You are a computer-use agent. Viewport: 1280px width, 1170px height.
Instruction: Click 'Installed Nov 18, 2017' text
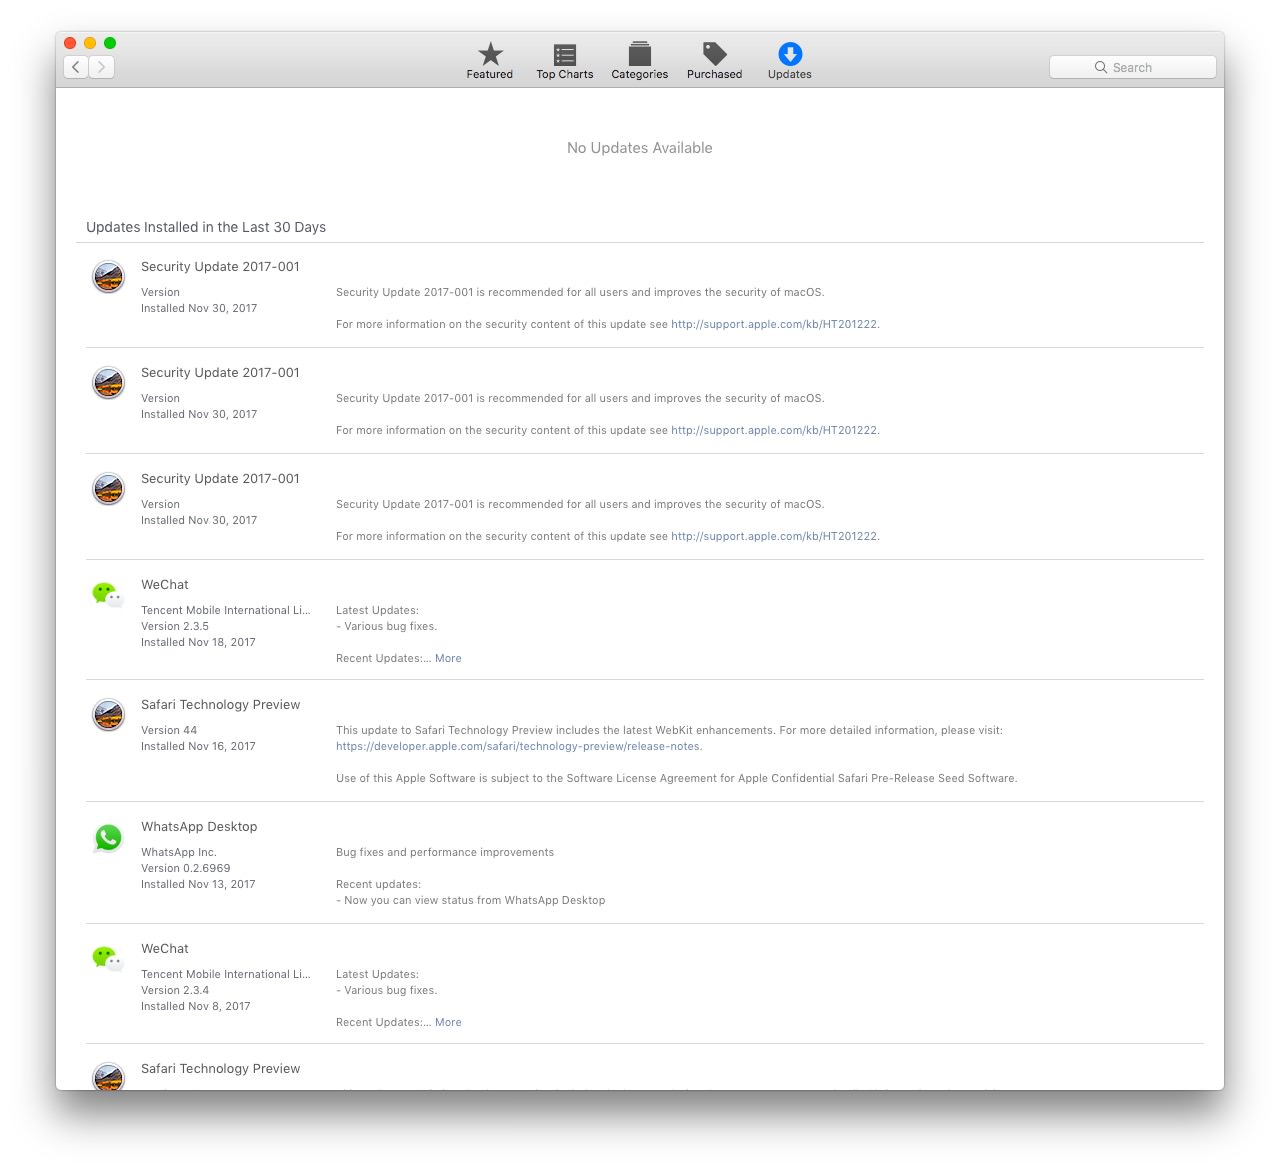coord(198,642)
